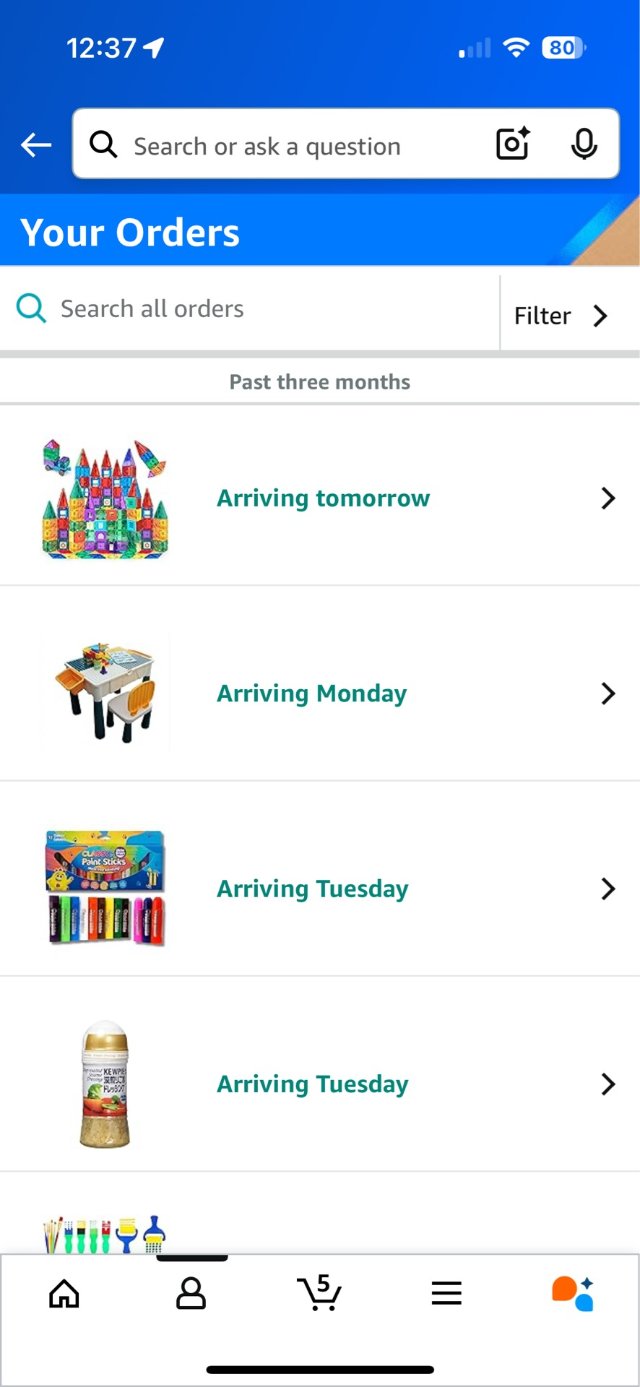640x1387 pixels.
Task: Open chevron for Arriving Monday order
Action: (x=608, y=693)
